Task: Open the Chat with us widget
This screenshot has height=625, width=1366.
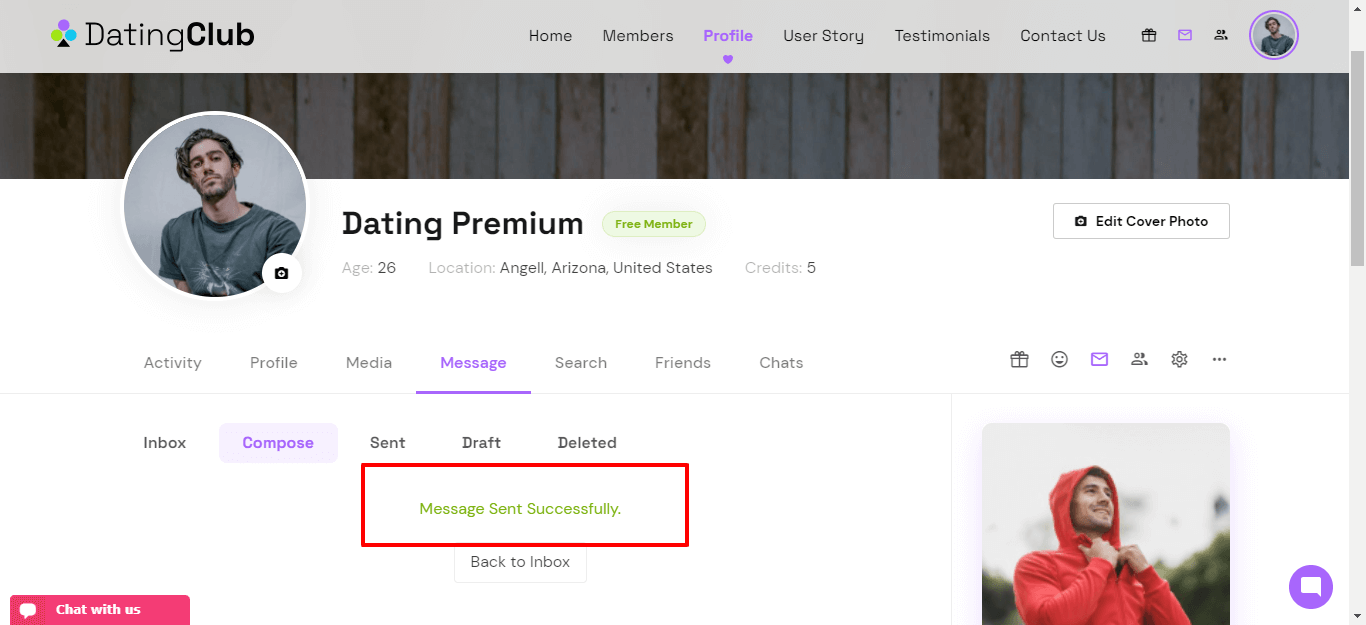Action: point(100,610)
